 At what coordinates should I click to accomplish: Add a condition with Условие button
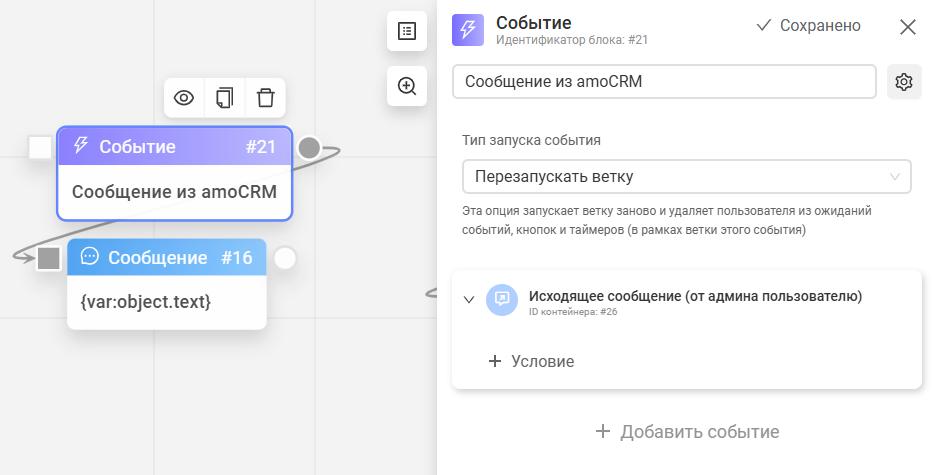pyautogui.click(x=531, y=361)
